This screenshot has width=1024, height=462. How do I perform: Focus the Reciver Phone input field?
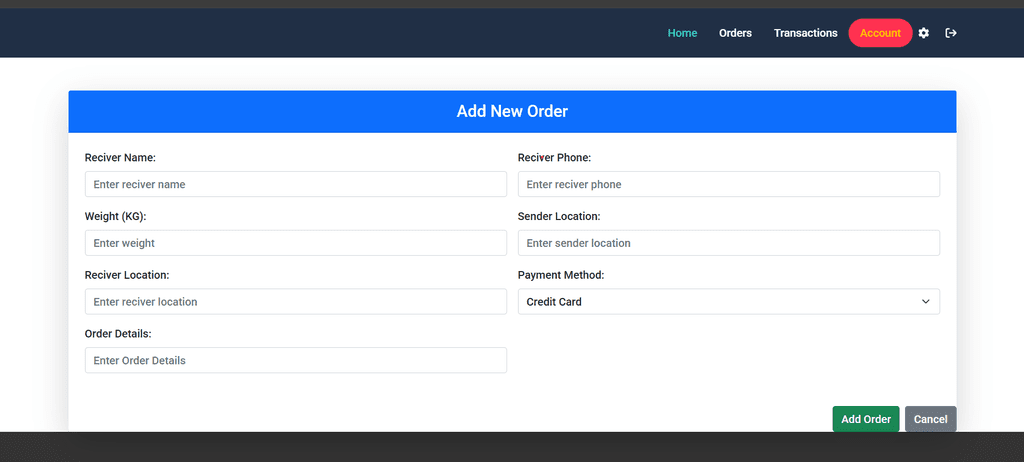point(729,184)
